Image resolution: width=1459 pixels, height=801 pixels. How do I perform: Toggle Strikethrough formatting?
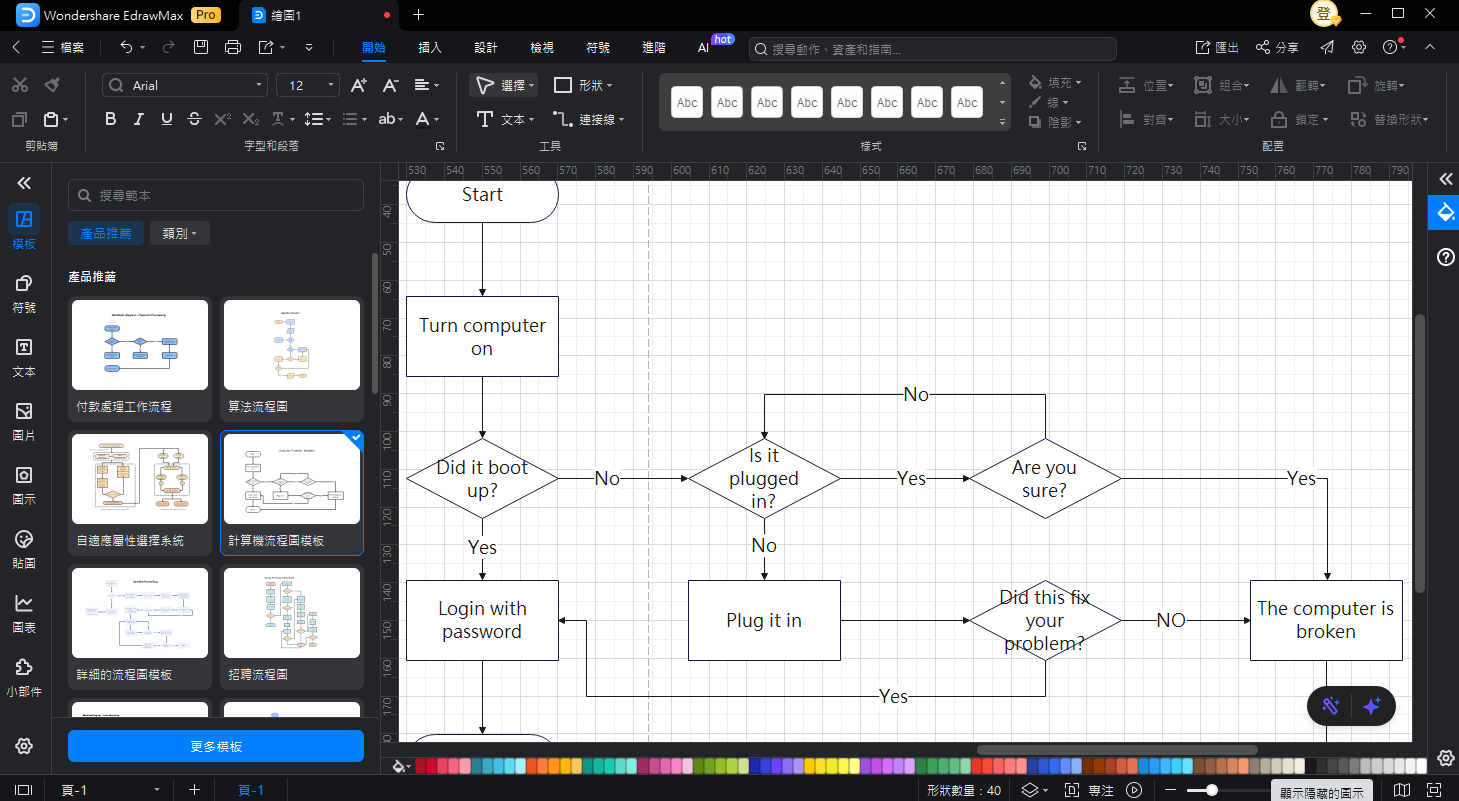(x=195, y=119)
